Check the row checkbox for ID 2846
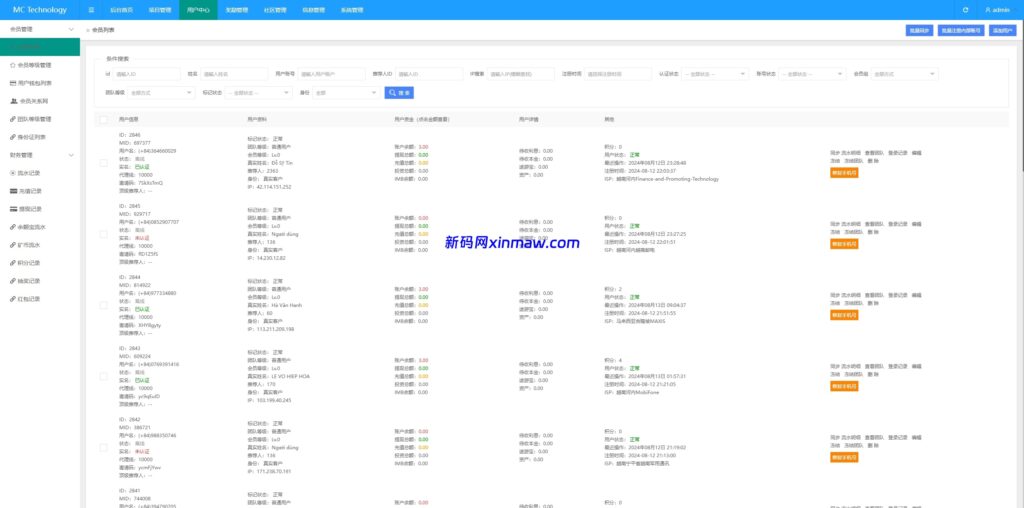1024x508 pixels. click(103, 163)
